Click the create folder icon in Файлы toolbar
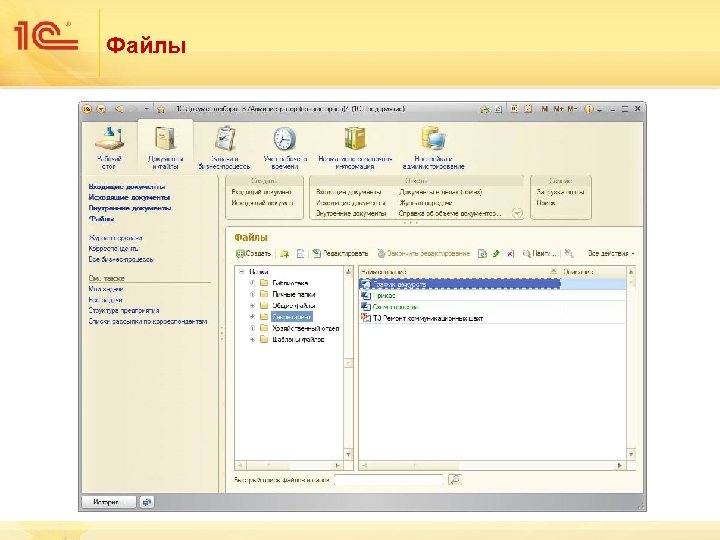This screenshot has height=540, width=720. click(x=285, y=253)
